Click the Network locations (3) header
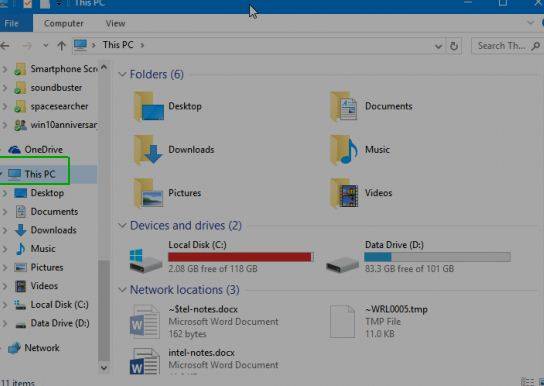 pos(185,290)
